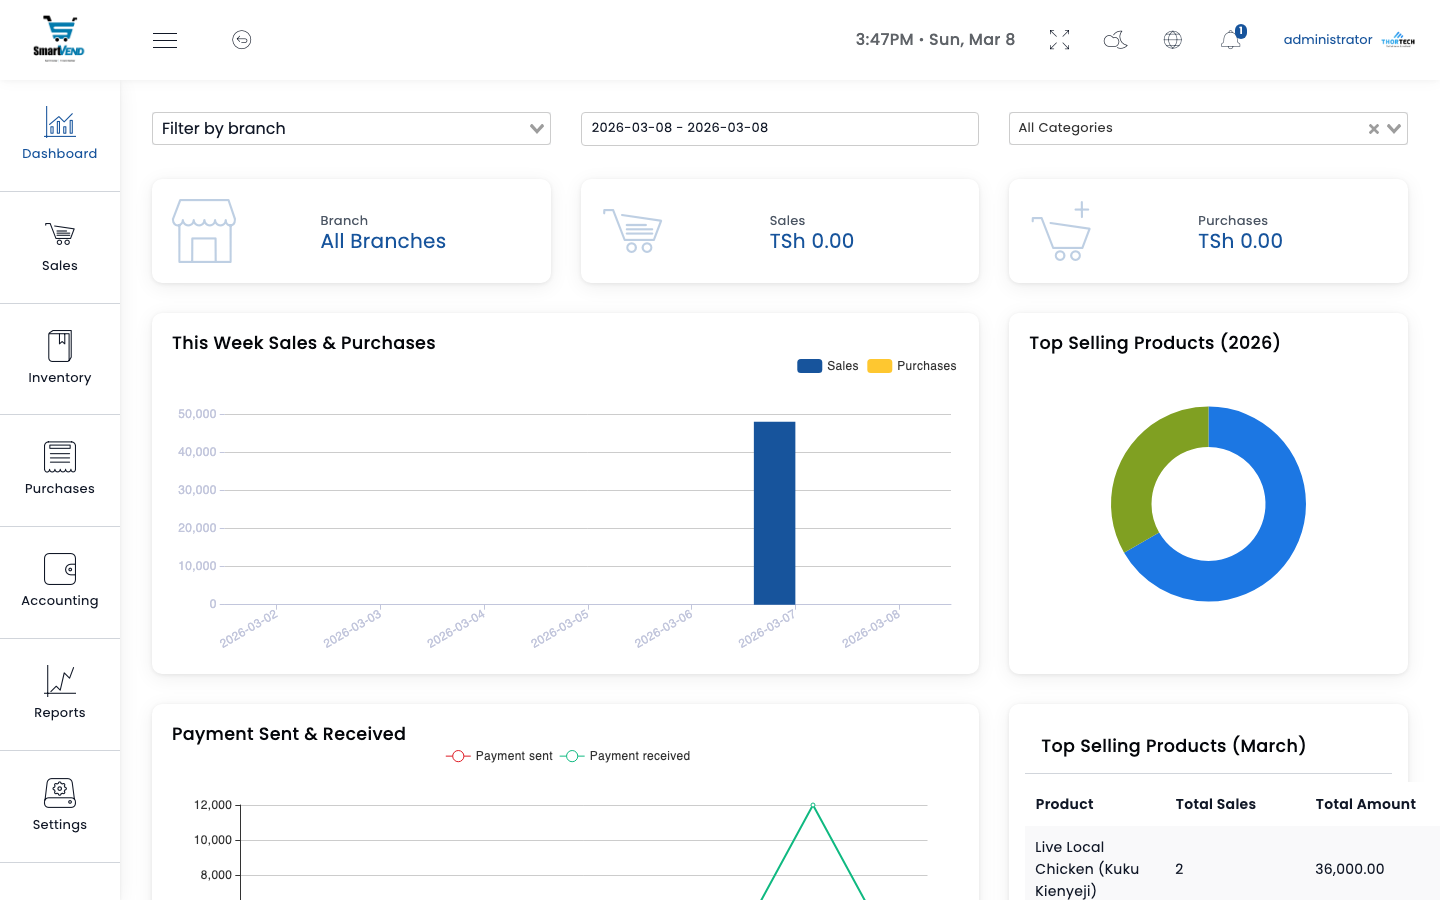Open the Purchases sidebar menu item

click(x=60, y=470)
